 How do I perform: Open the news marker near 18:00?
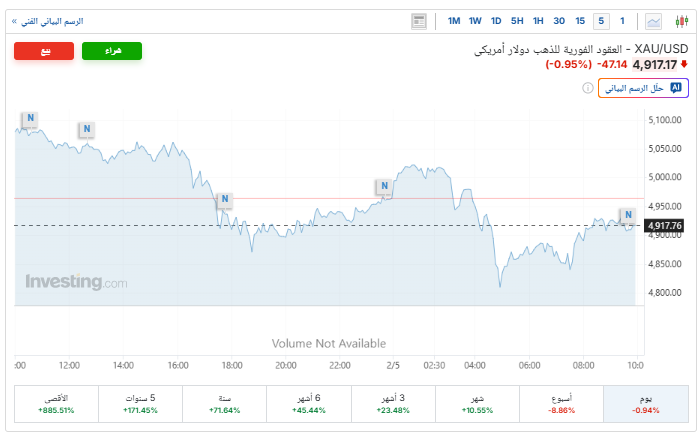click(x=226, y=199)
